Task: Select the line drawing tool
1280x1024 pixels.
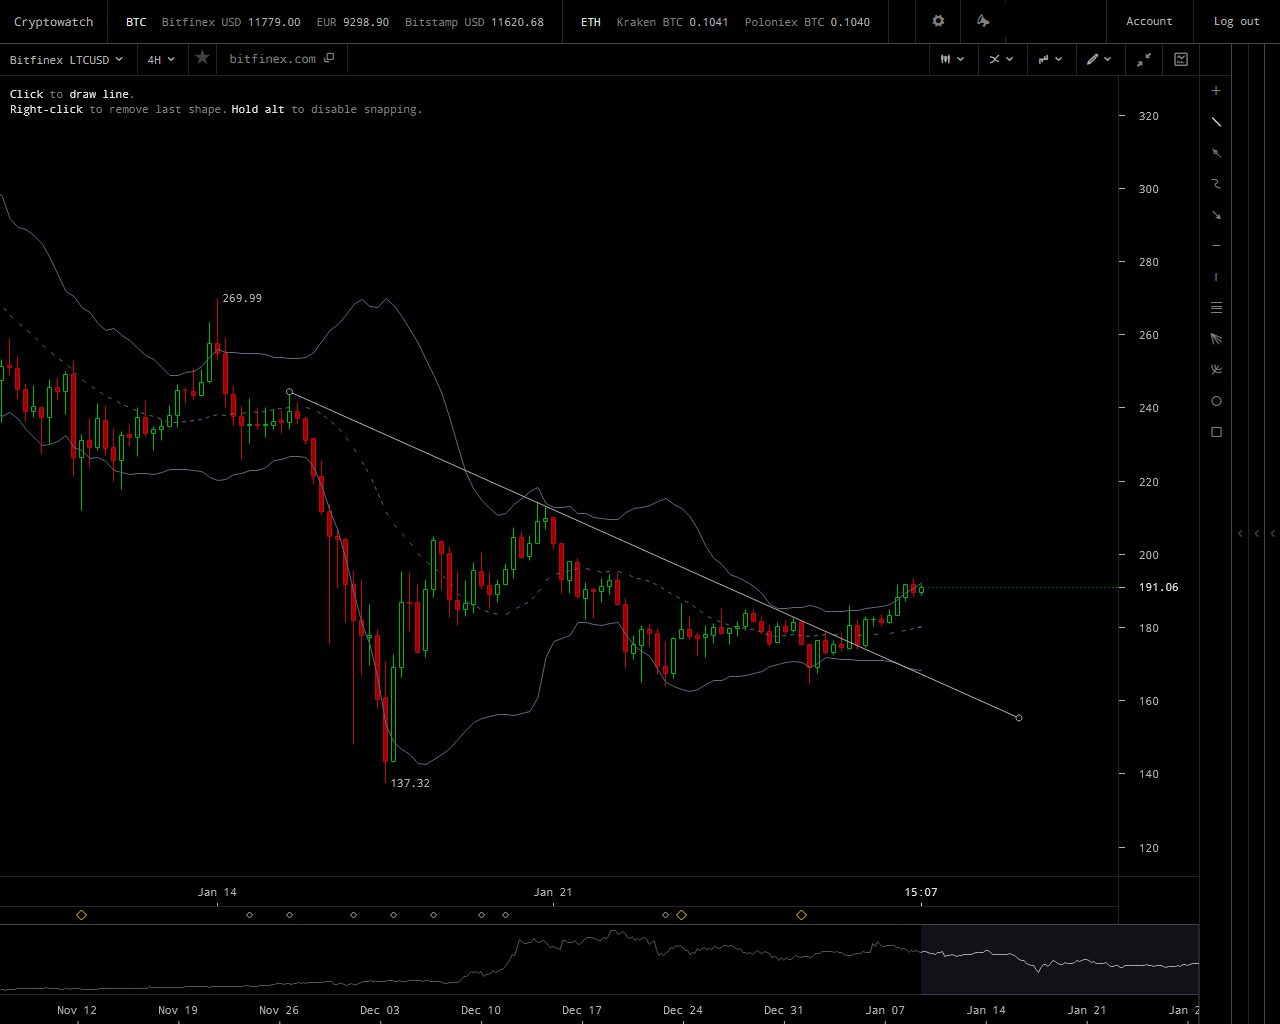Action: [1216, 122]
